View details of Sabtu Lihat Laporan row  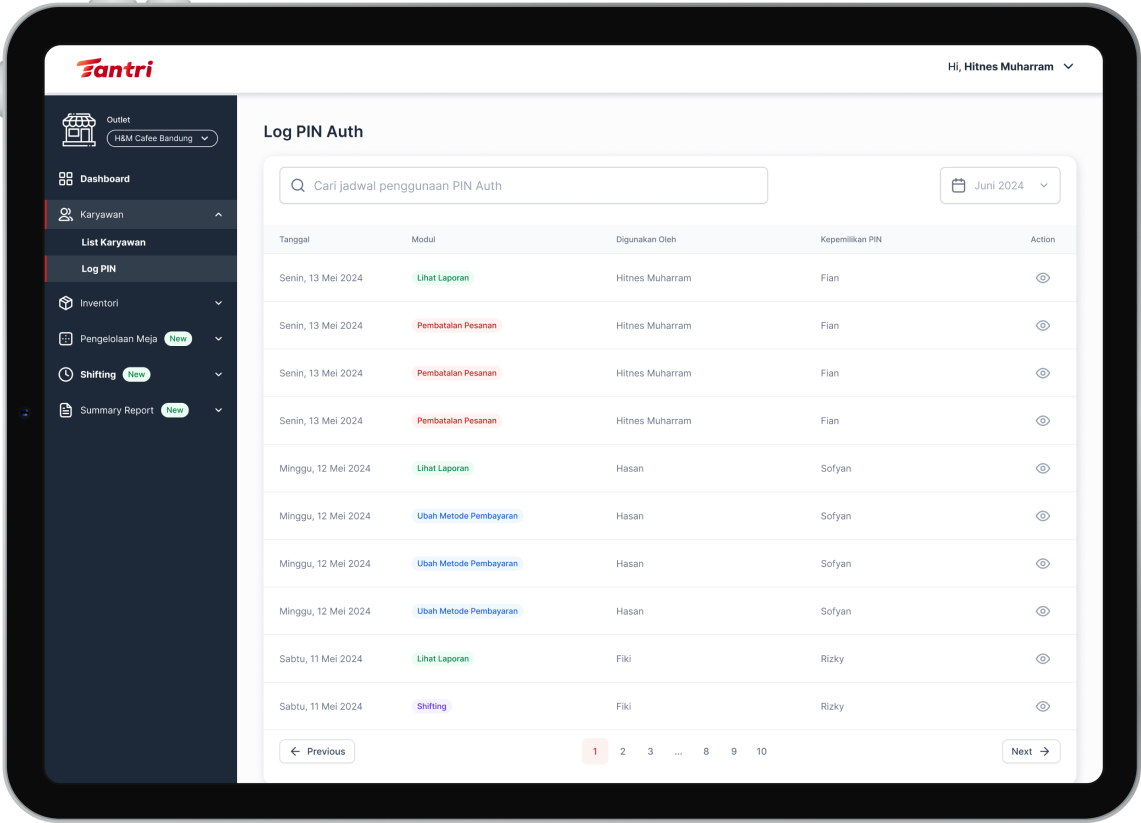pyautogui.click(x=1043, y=659)
